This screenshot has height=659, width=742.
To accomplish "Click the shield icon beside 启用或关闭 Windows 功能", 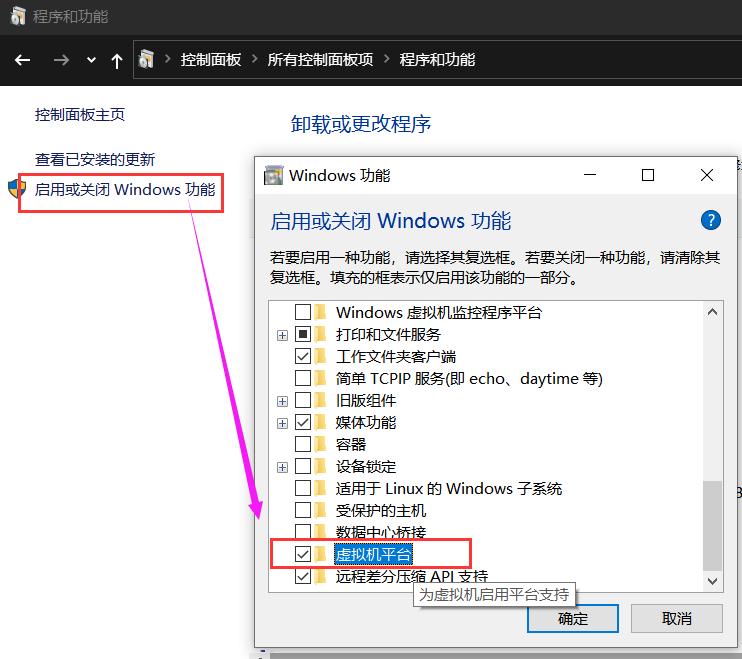I will click(17, 188).
